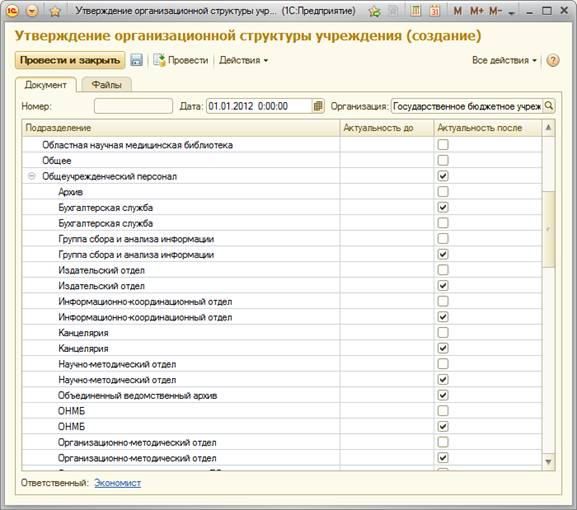This screenshot has width=577, height=510.
Task: Click the Провести и закрыть button
Action: click(70, 60)
